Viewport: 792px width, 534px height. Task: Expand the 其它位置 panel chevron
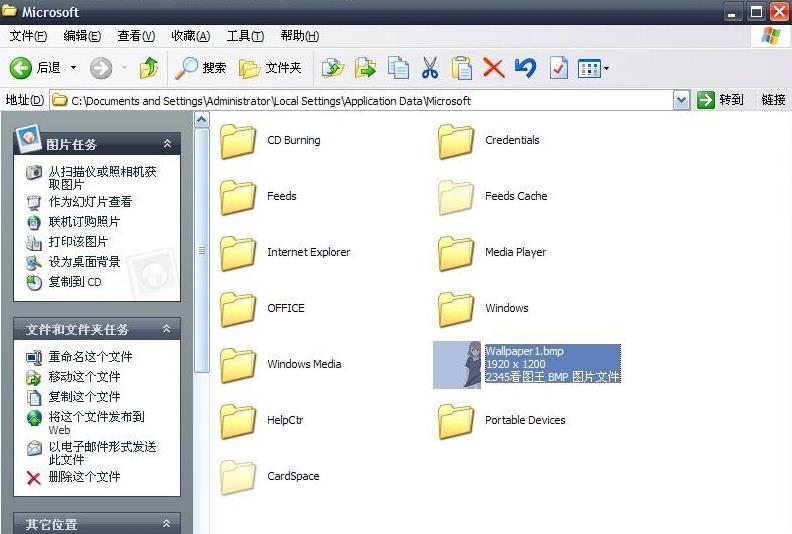tap(167, 523)
